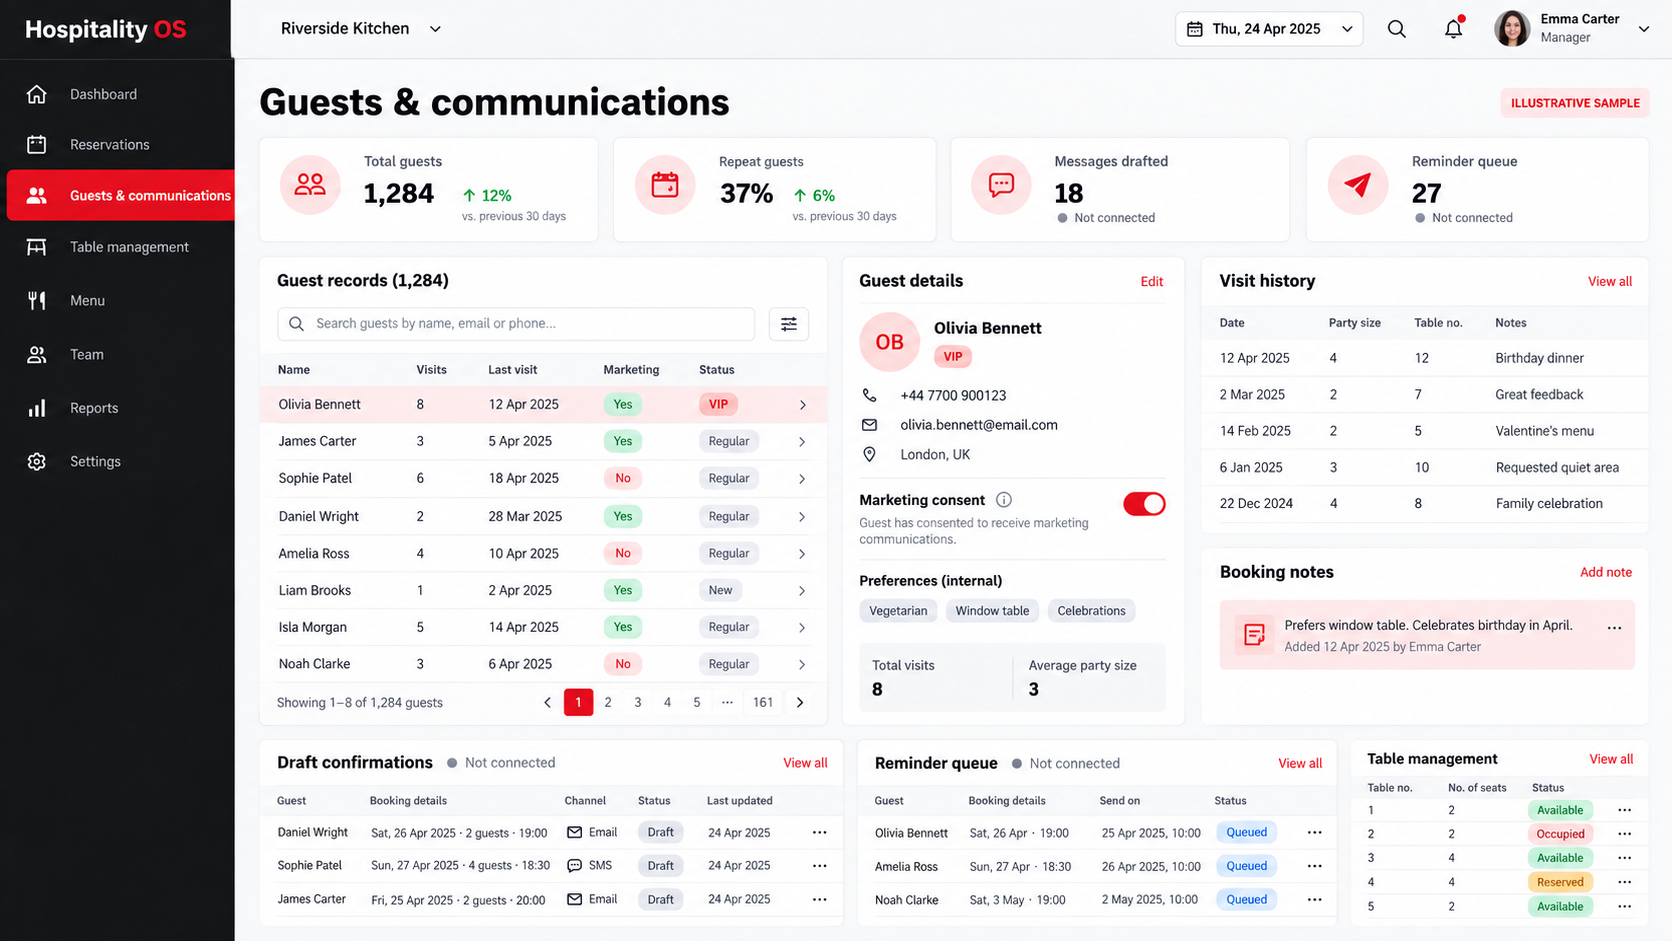1672x941 pixels.
Task: Open the three-dot menu for table 4
Action: [x=1624, y=882]
